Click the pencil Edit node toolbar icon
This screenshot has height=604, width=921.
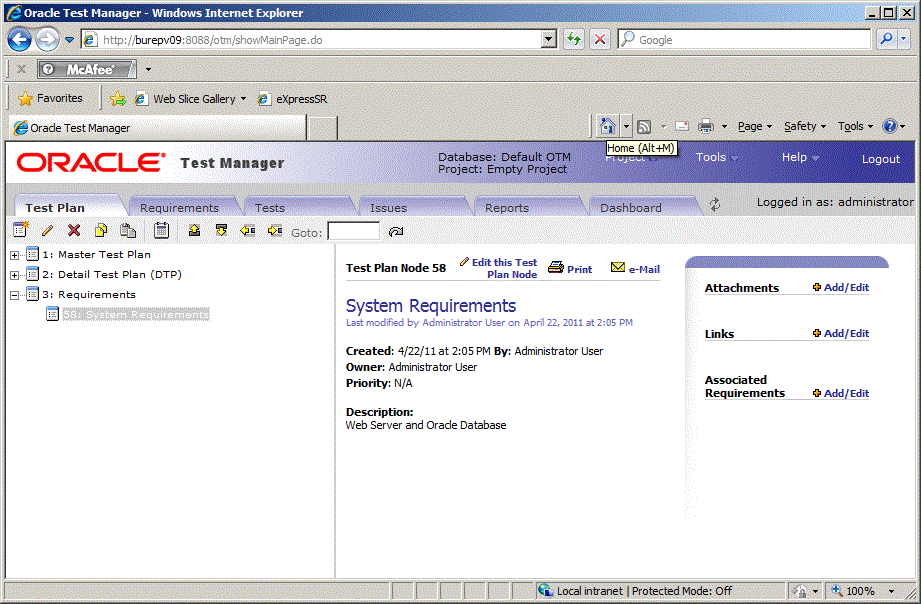[48, 230]
